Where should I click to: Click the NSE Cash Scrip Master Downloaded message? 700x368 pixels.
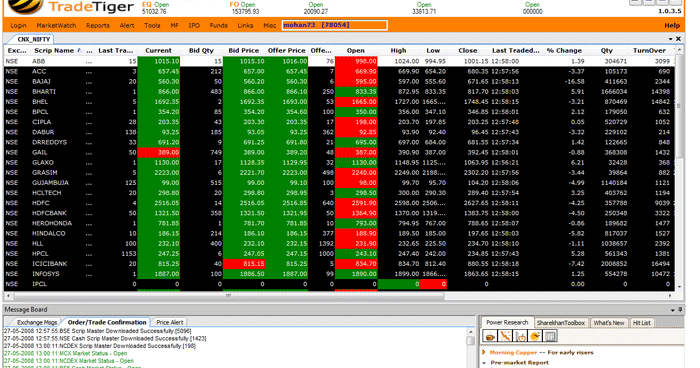[x=105, y=339]
